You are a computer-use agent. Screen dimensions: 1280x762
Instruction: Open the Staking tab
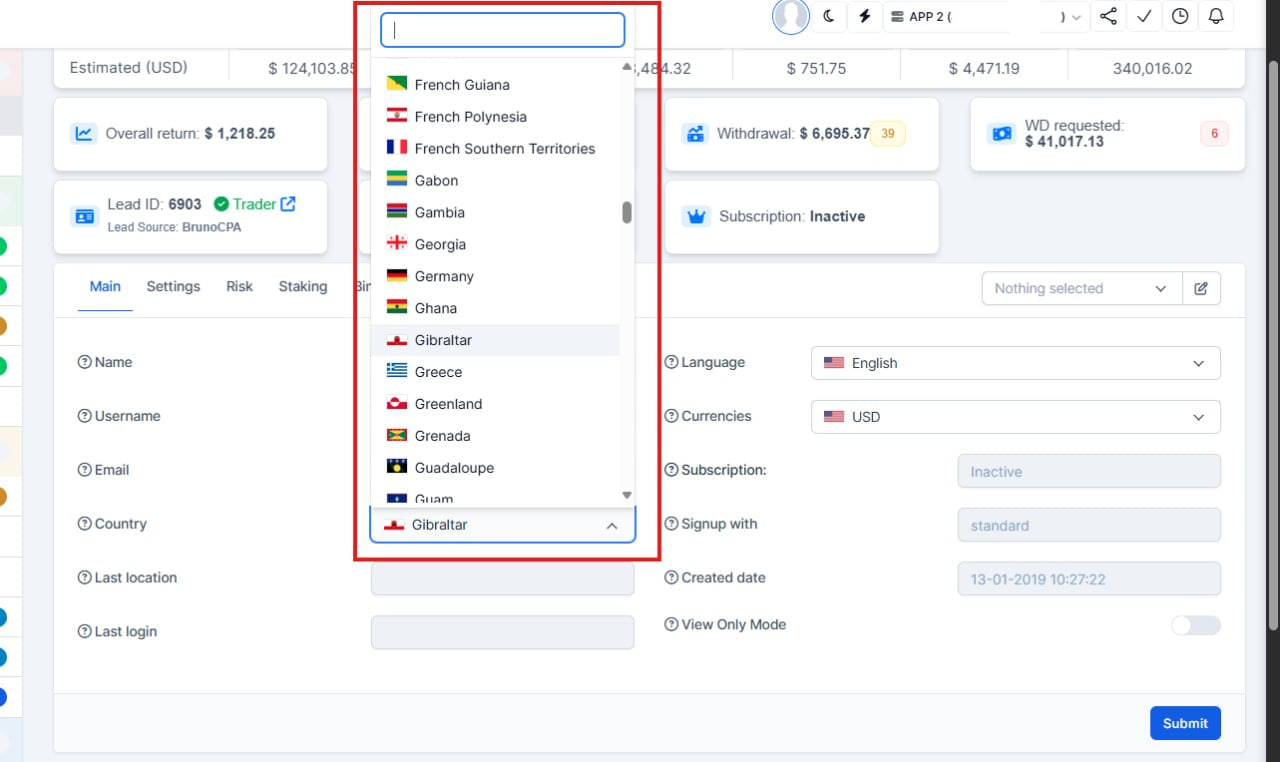pos(303,286)
